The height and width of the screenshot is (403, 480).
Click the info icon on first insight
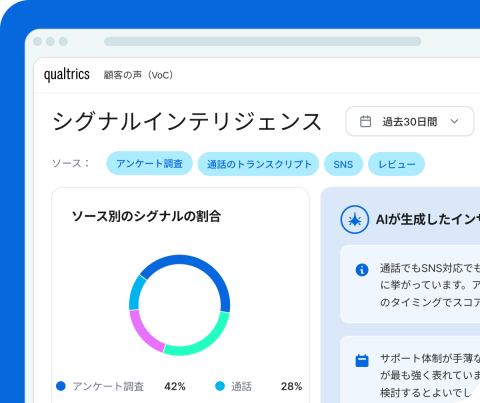click(362, 269)
